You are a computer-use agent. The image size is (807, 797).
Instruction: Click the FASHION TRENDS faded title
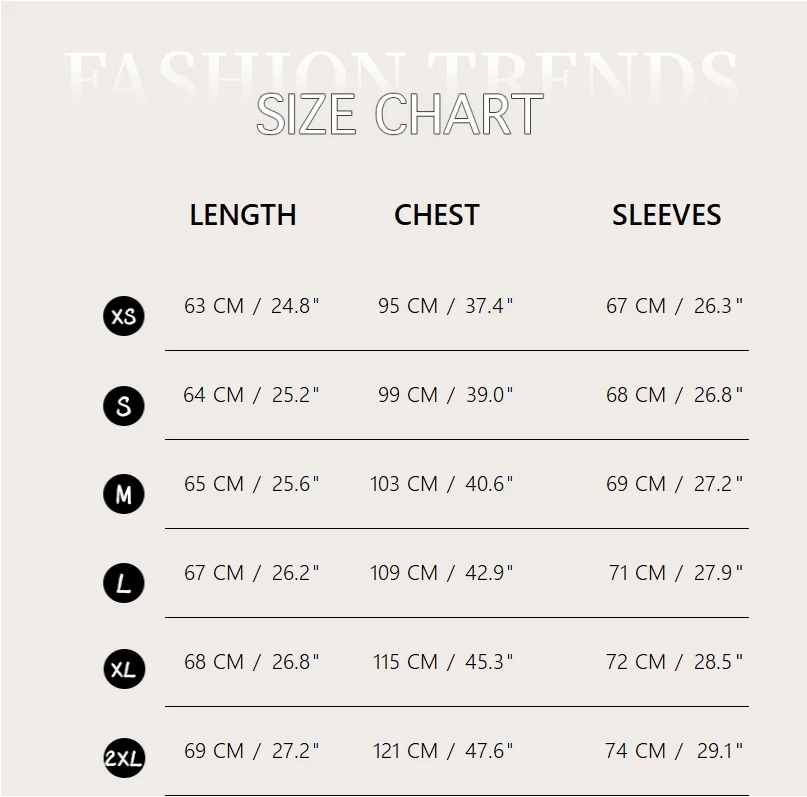pyautogui.click(x=400, y=75)
